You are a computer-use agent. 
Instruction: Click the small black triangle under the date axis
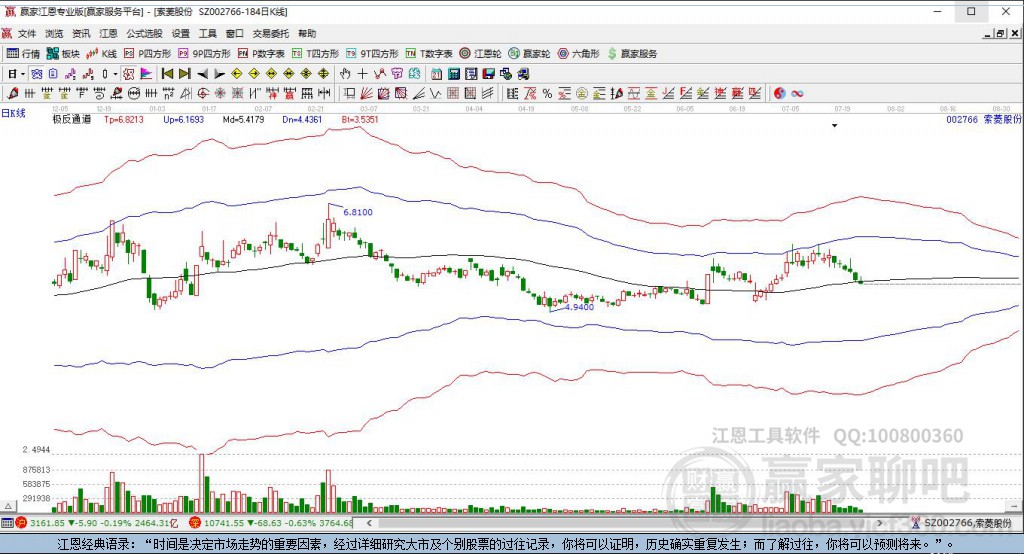tap(834, 125)
